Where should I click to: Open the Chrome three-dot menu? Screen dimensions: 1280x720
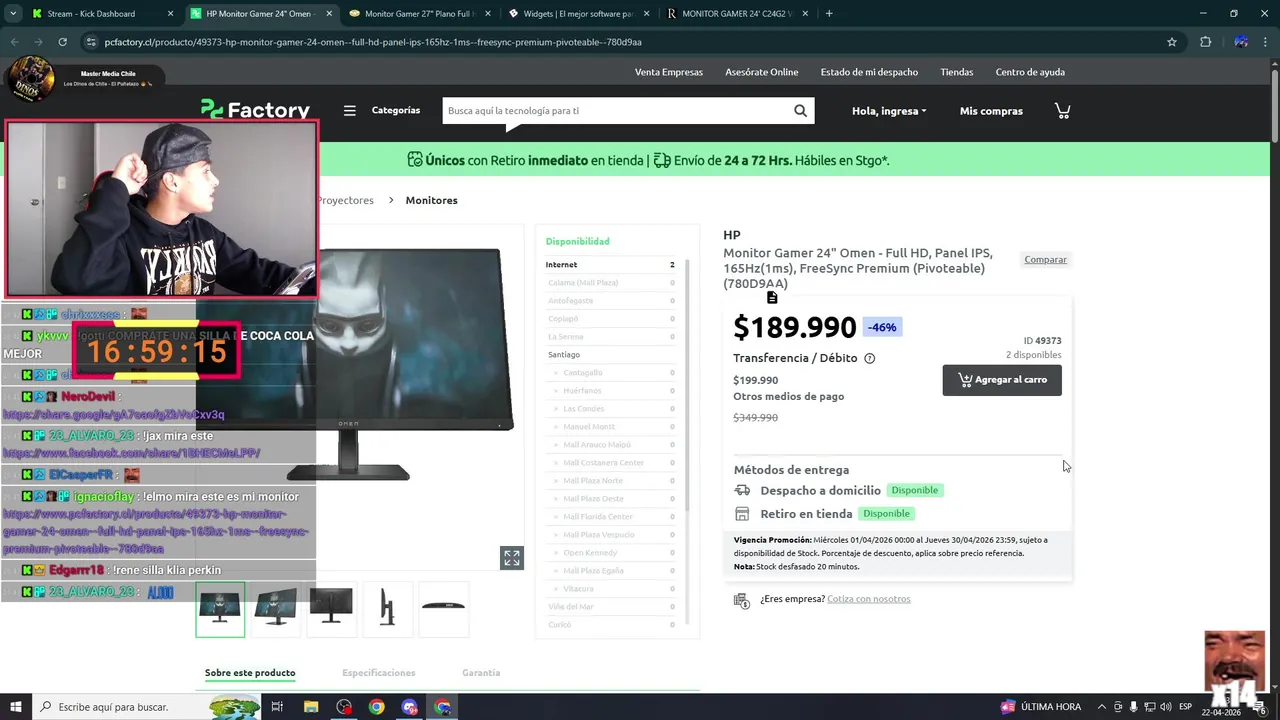1266,42
